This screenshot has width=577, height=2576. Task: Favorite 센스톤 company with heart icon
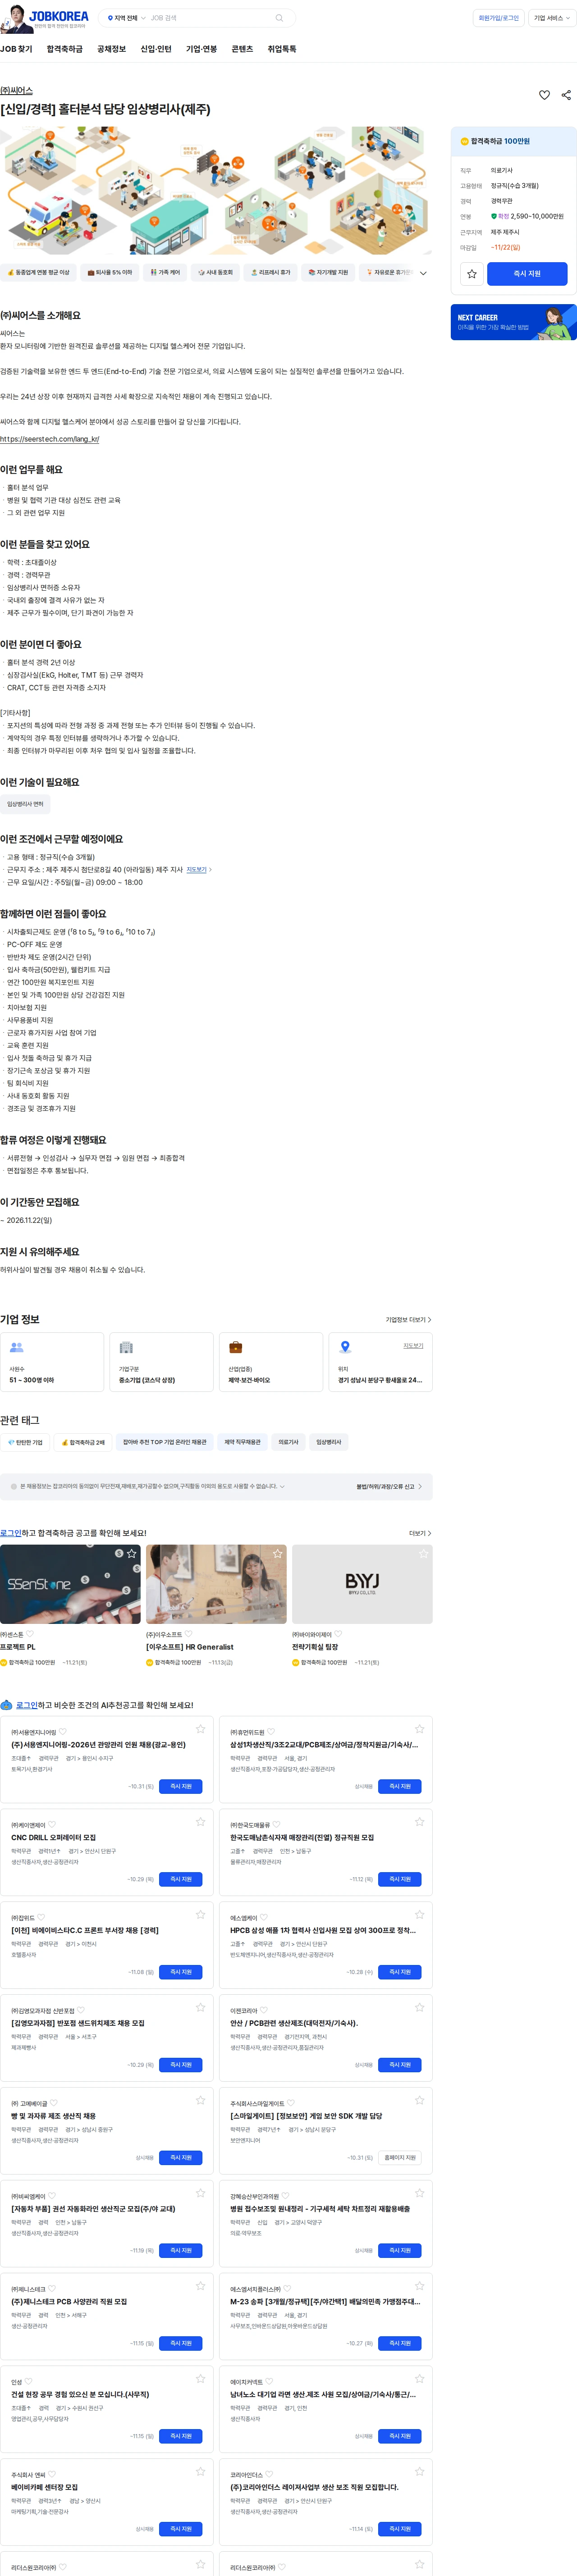[30, 1634]
